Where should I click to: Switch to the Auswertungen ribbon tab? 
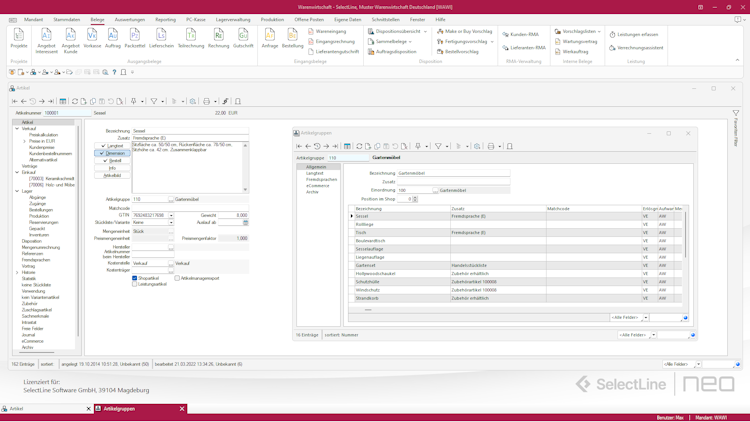[130, 20]
